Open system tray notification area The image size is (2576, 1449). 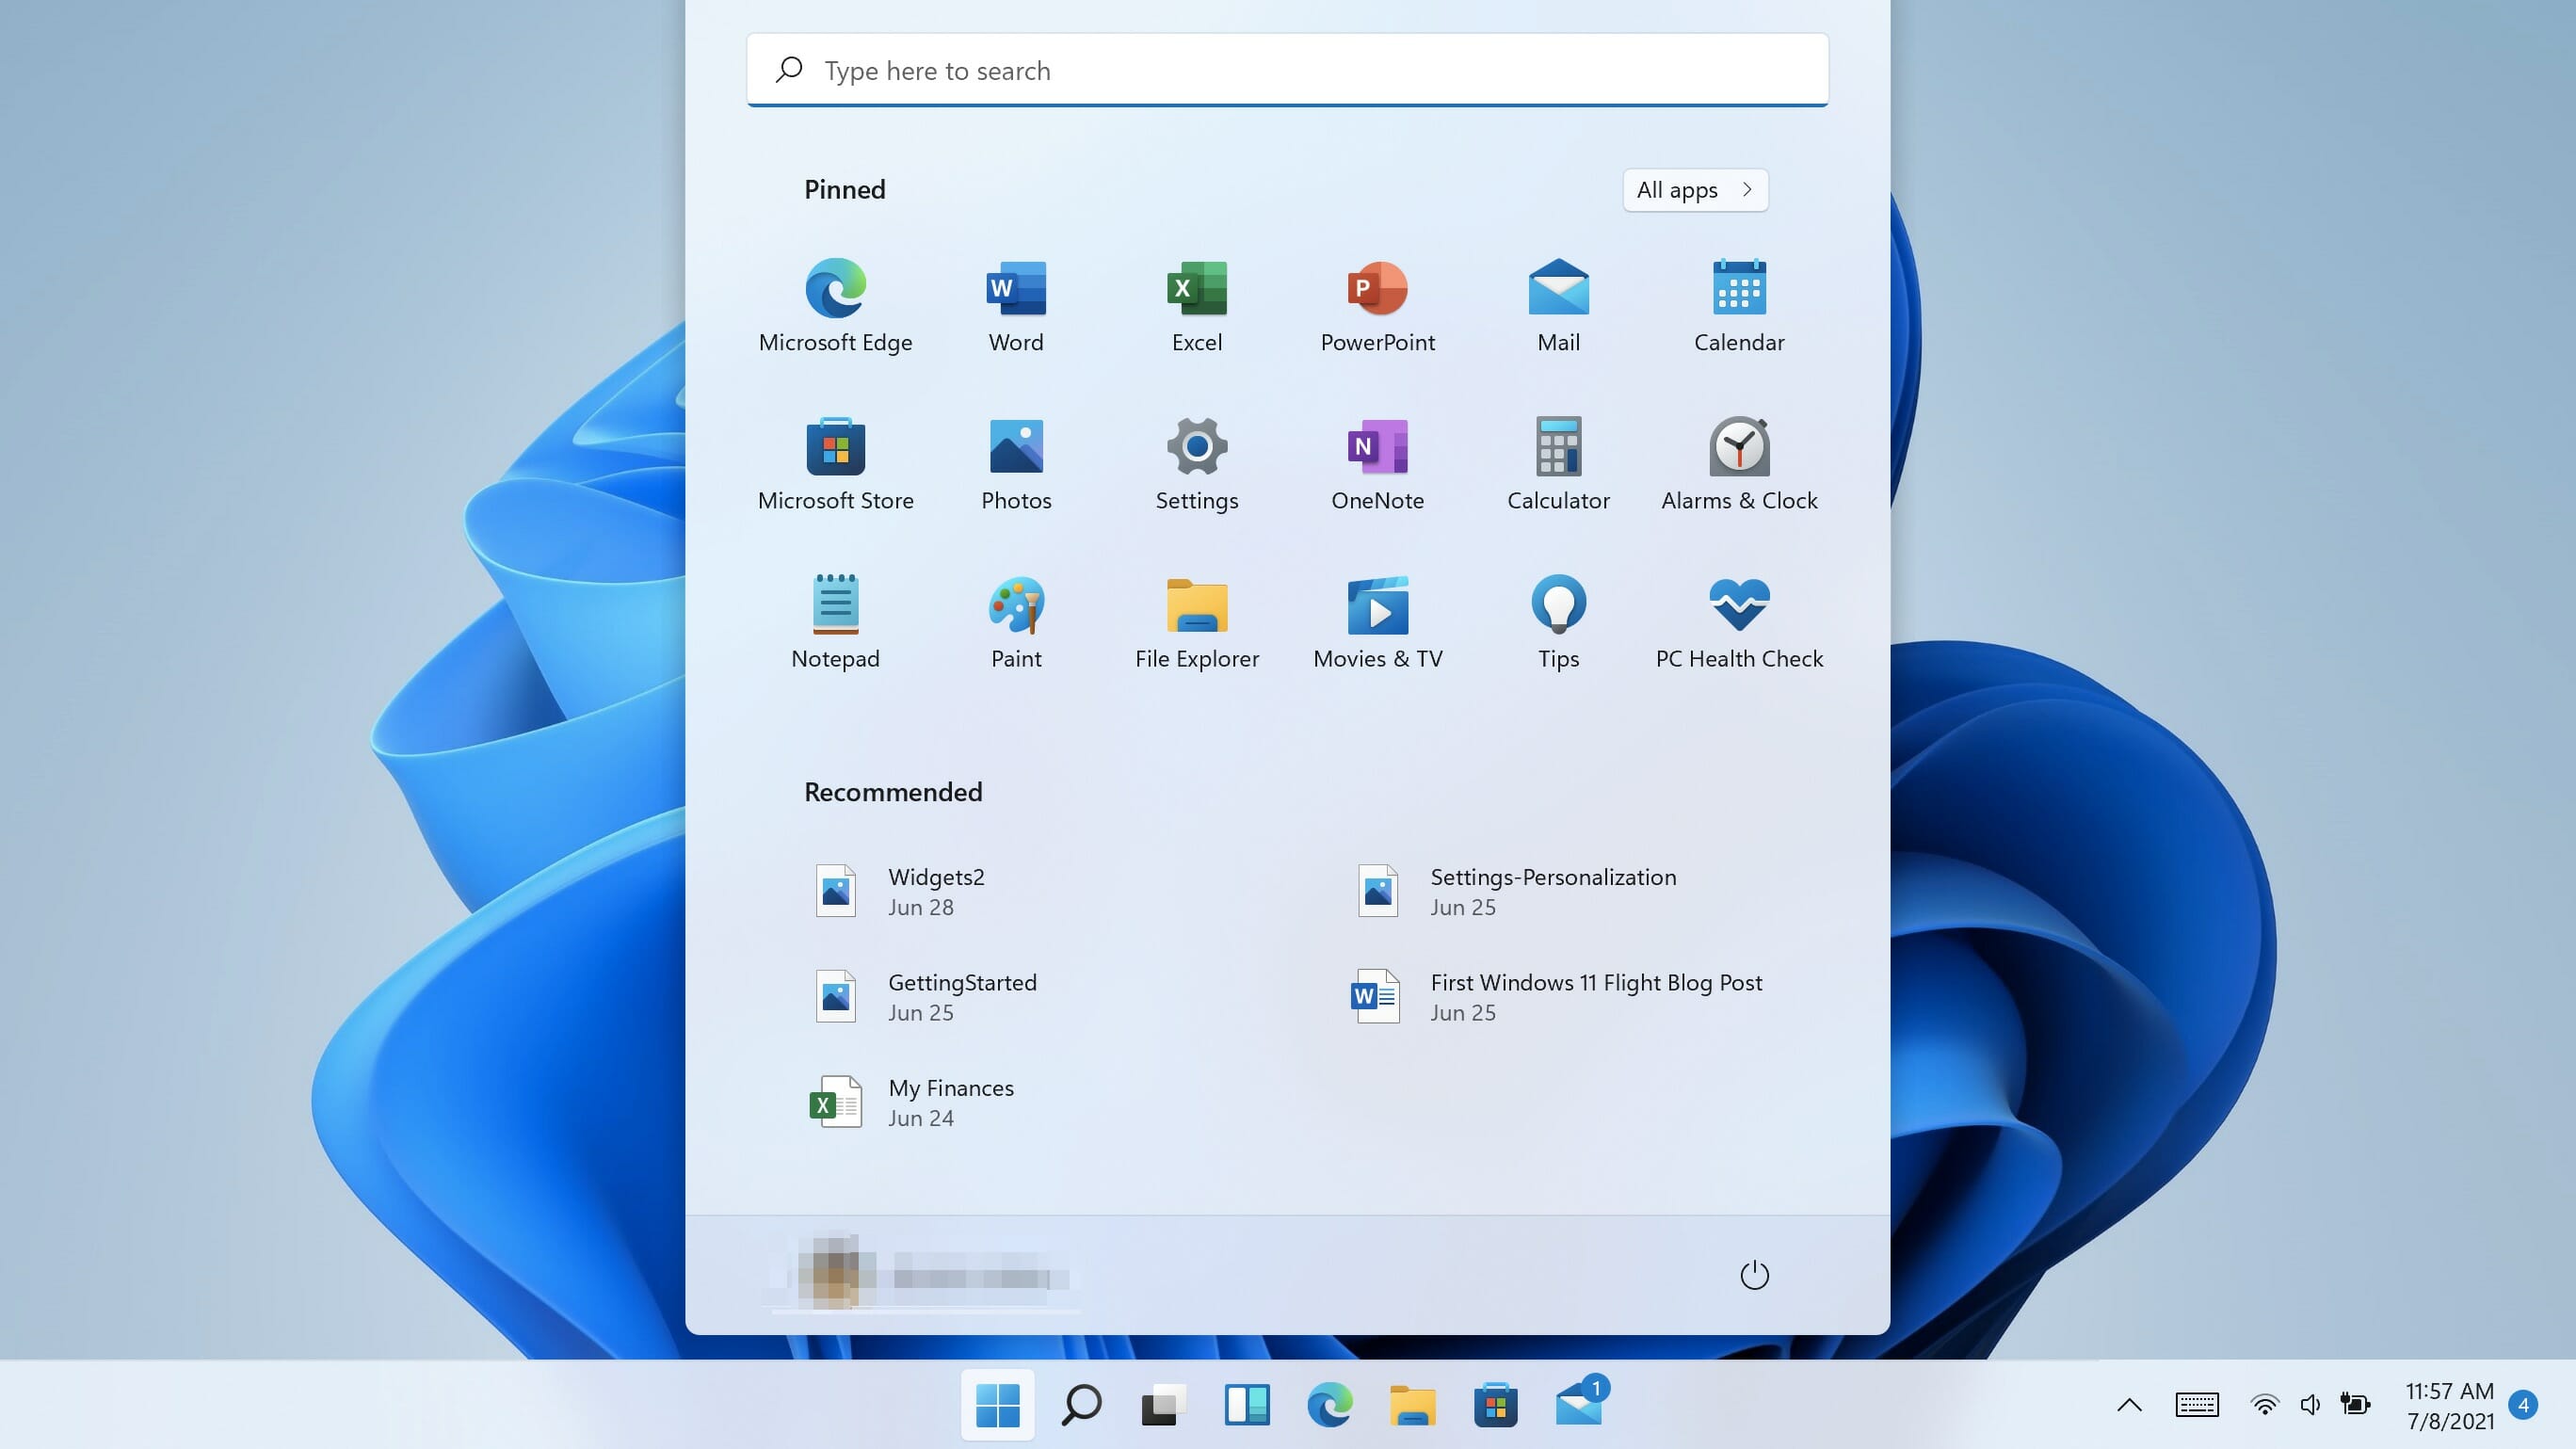pos(2129,1405)
